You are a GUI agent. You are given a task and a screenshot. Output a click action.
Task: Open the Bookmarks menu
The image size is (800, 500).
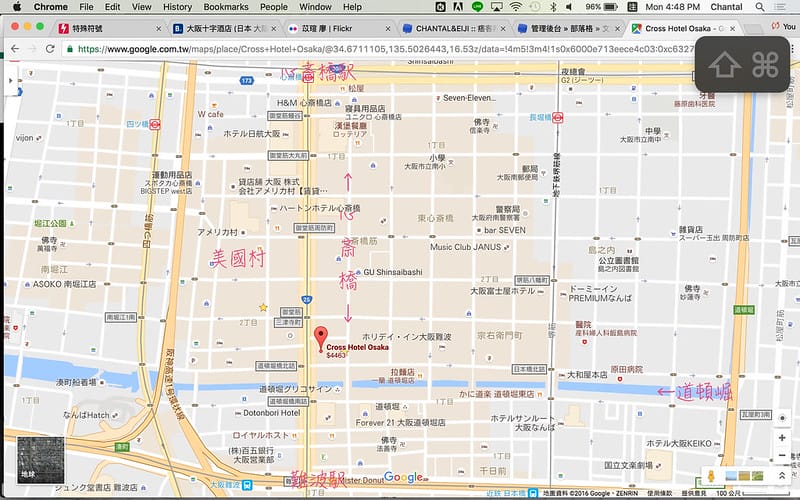(226, 7)
